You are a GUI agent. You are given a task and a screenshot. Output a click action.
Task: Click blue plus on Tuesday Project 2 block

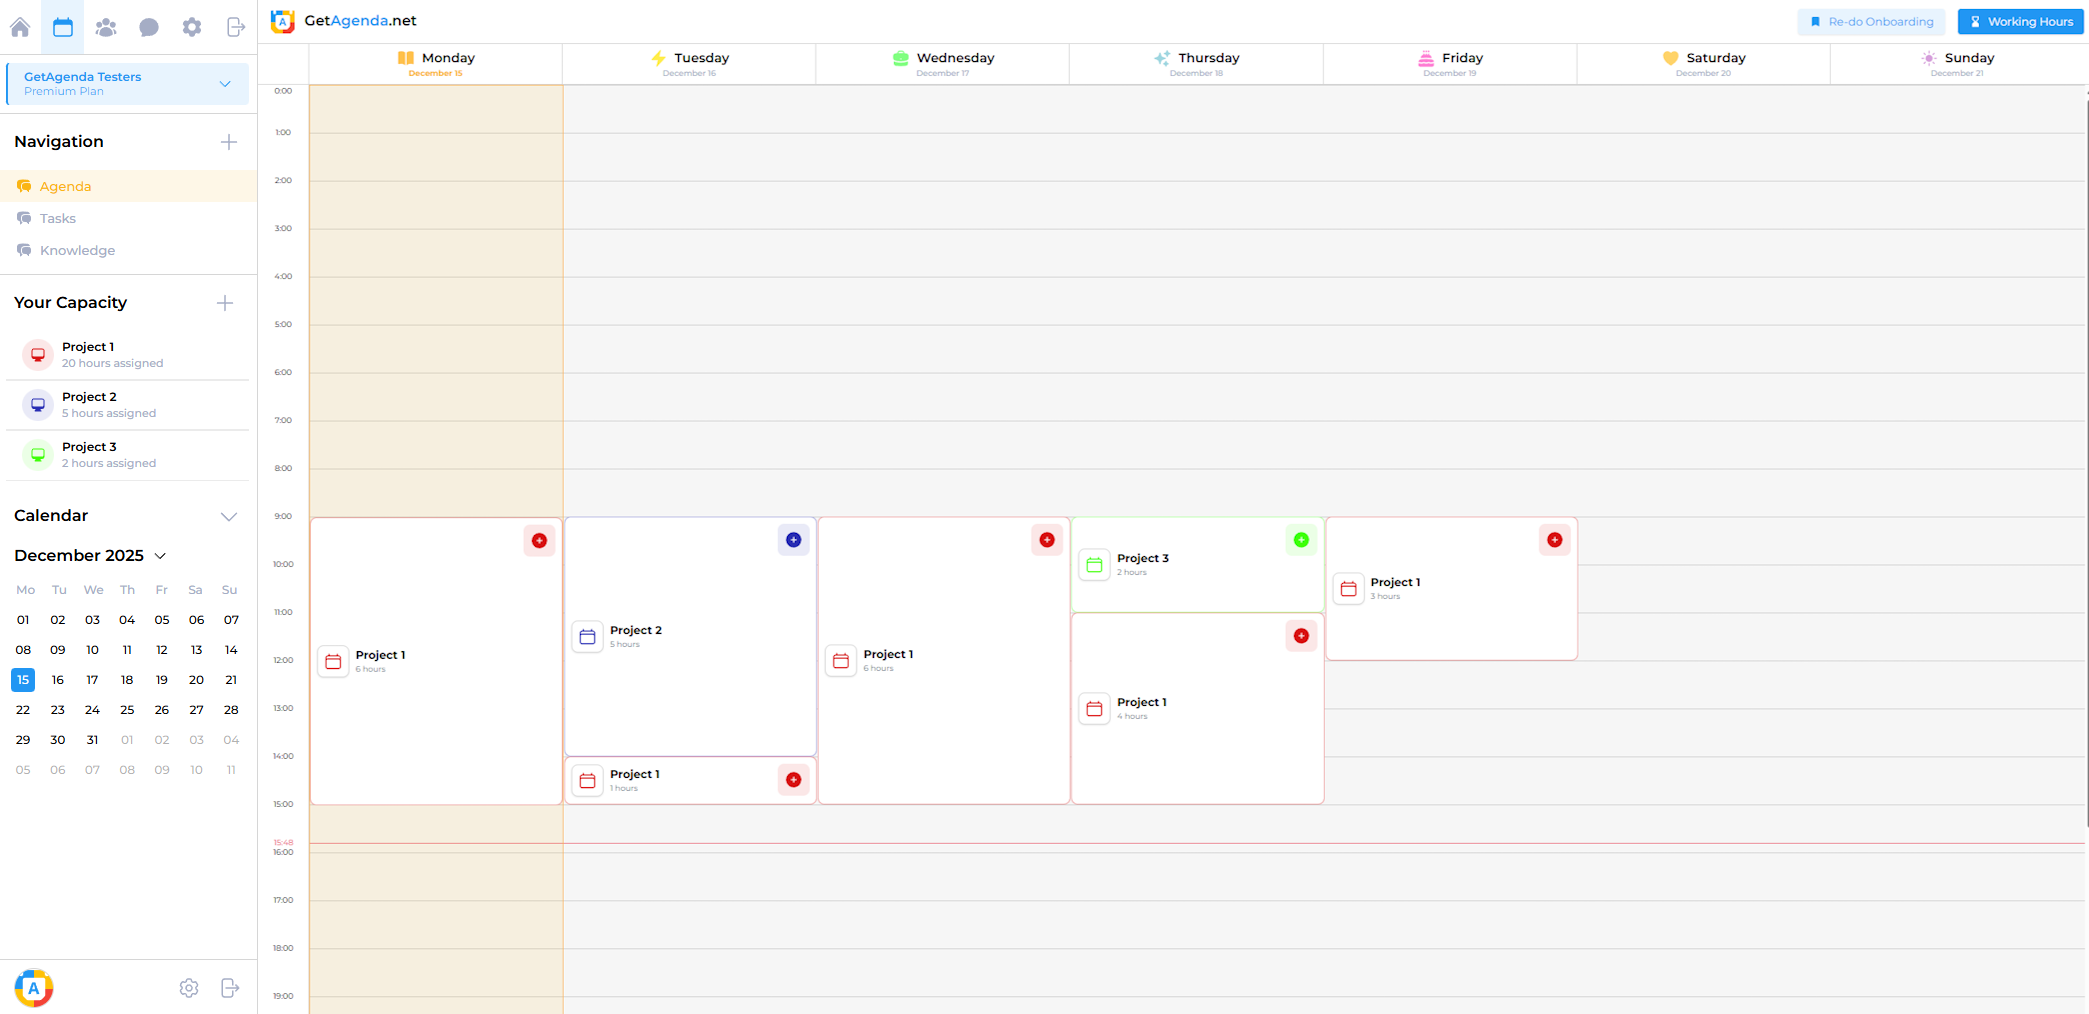click(793, 540)
